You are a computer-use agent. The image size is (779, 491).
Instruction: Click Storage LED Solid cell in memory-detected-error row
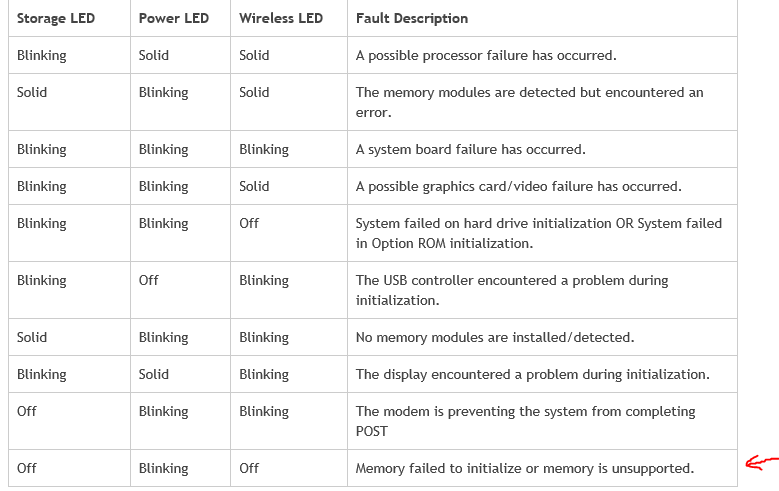coord(32,92)
